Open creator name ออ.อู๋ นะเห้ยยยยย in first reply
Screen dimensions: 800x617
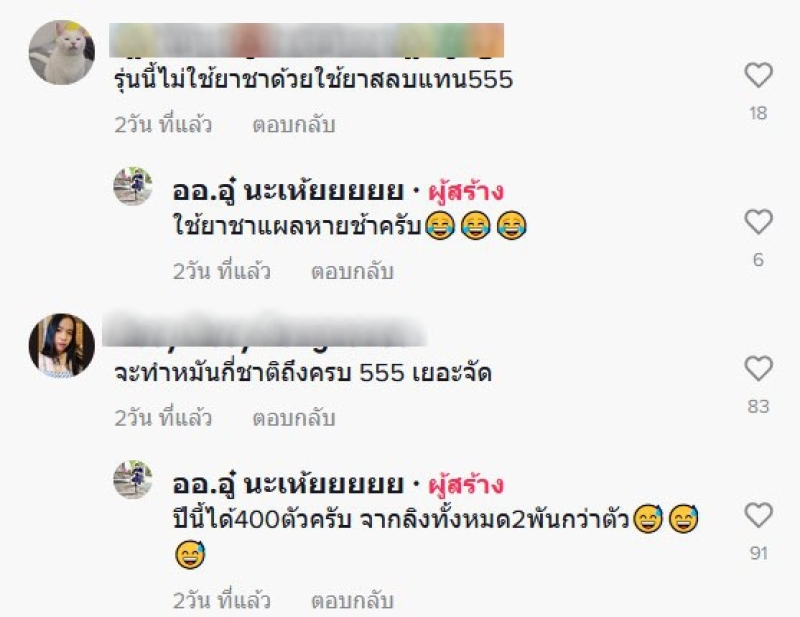[288, 191]
